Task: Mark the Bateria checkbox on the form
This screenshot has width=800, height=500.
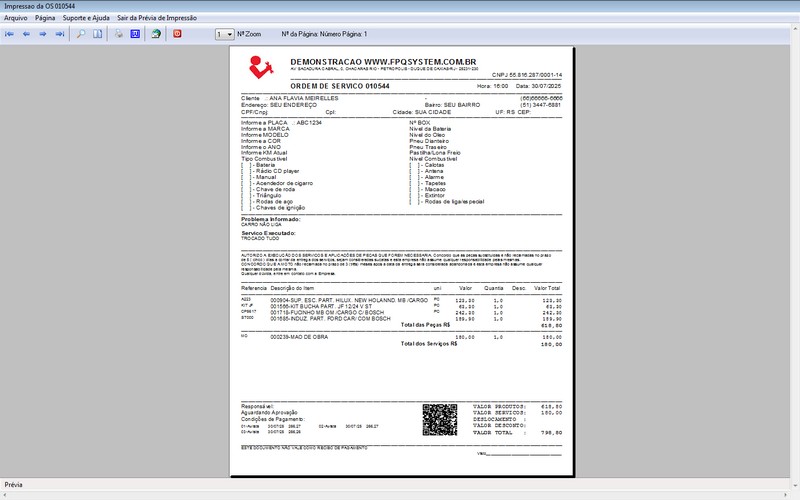Action: point(245,165)
